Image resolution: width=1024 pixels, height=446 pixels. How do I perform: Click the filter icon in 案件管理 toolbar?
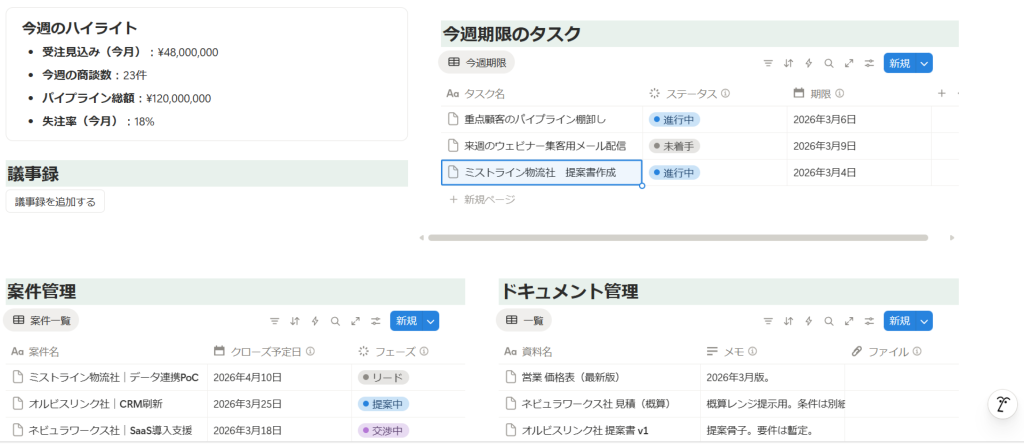point(275,321)
